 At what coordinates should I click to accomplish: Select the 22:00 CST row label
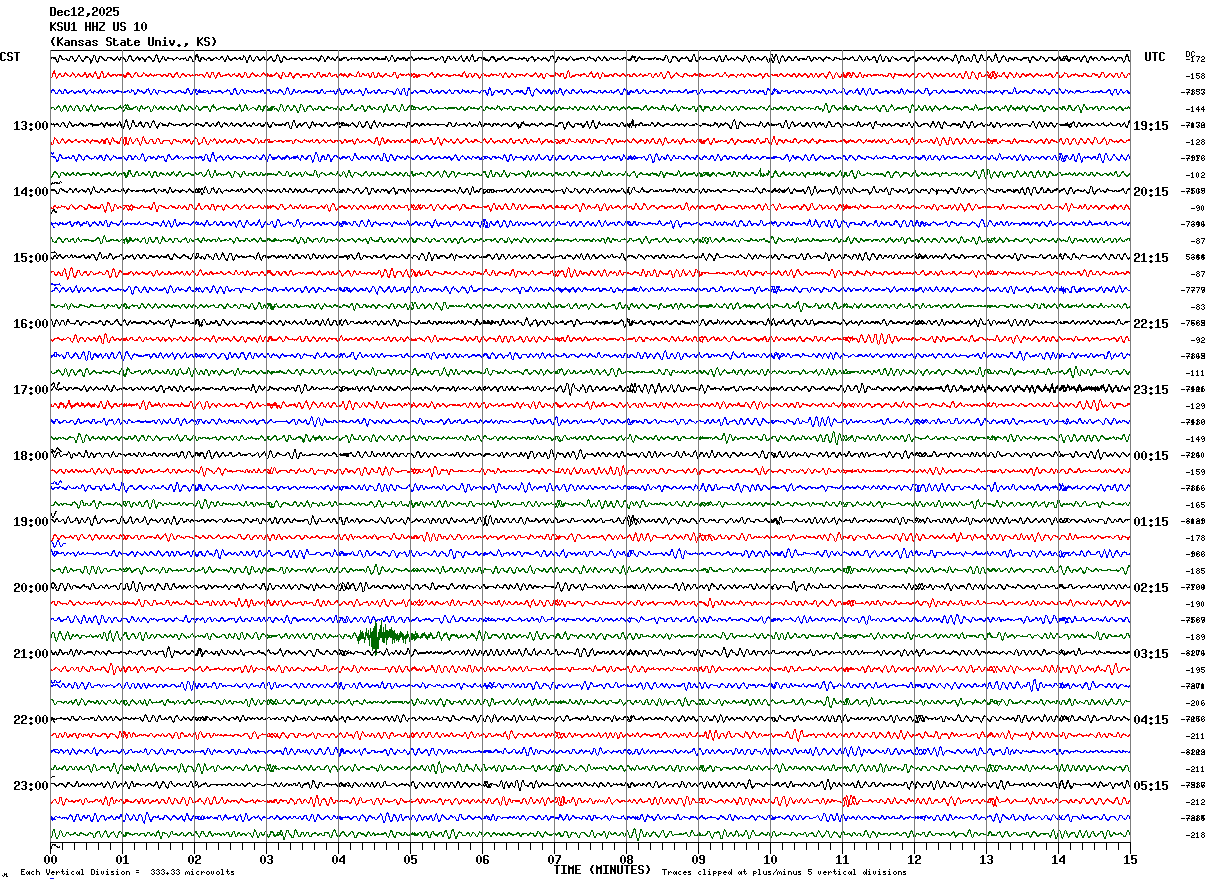pyautogui.click(x=31, y=720)
